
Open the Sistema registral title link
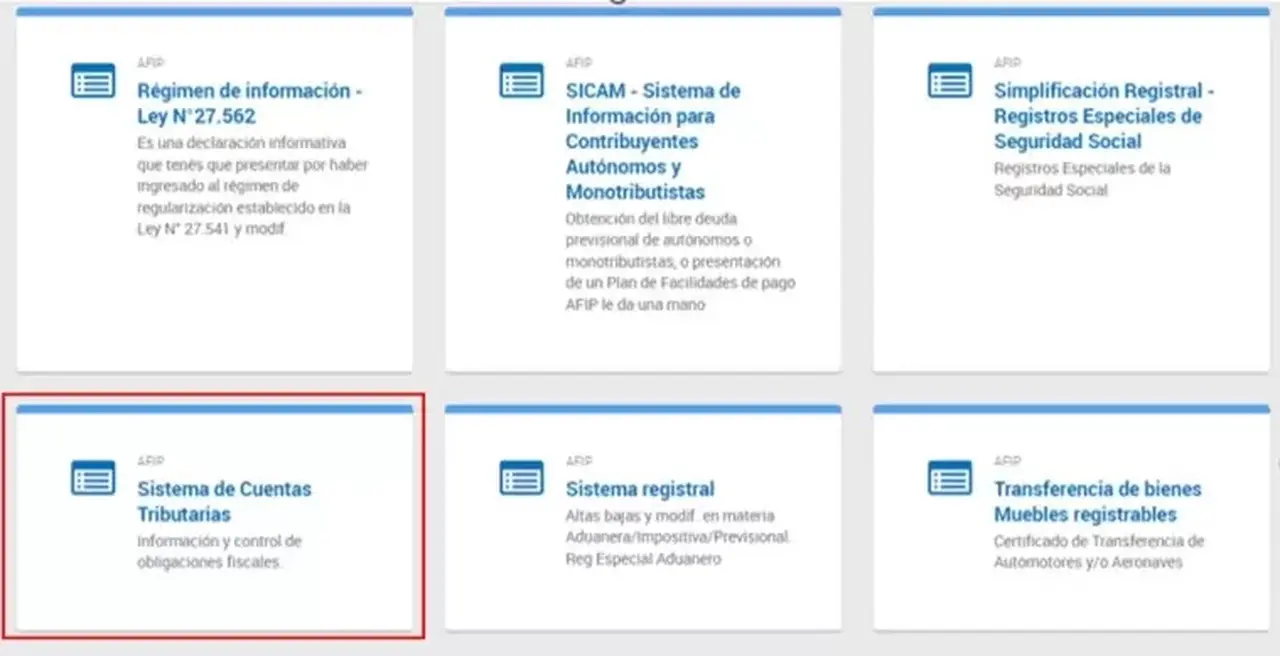(x=640, y=490)
